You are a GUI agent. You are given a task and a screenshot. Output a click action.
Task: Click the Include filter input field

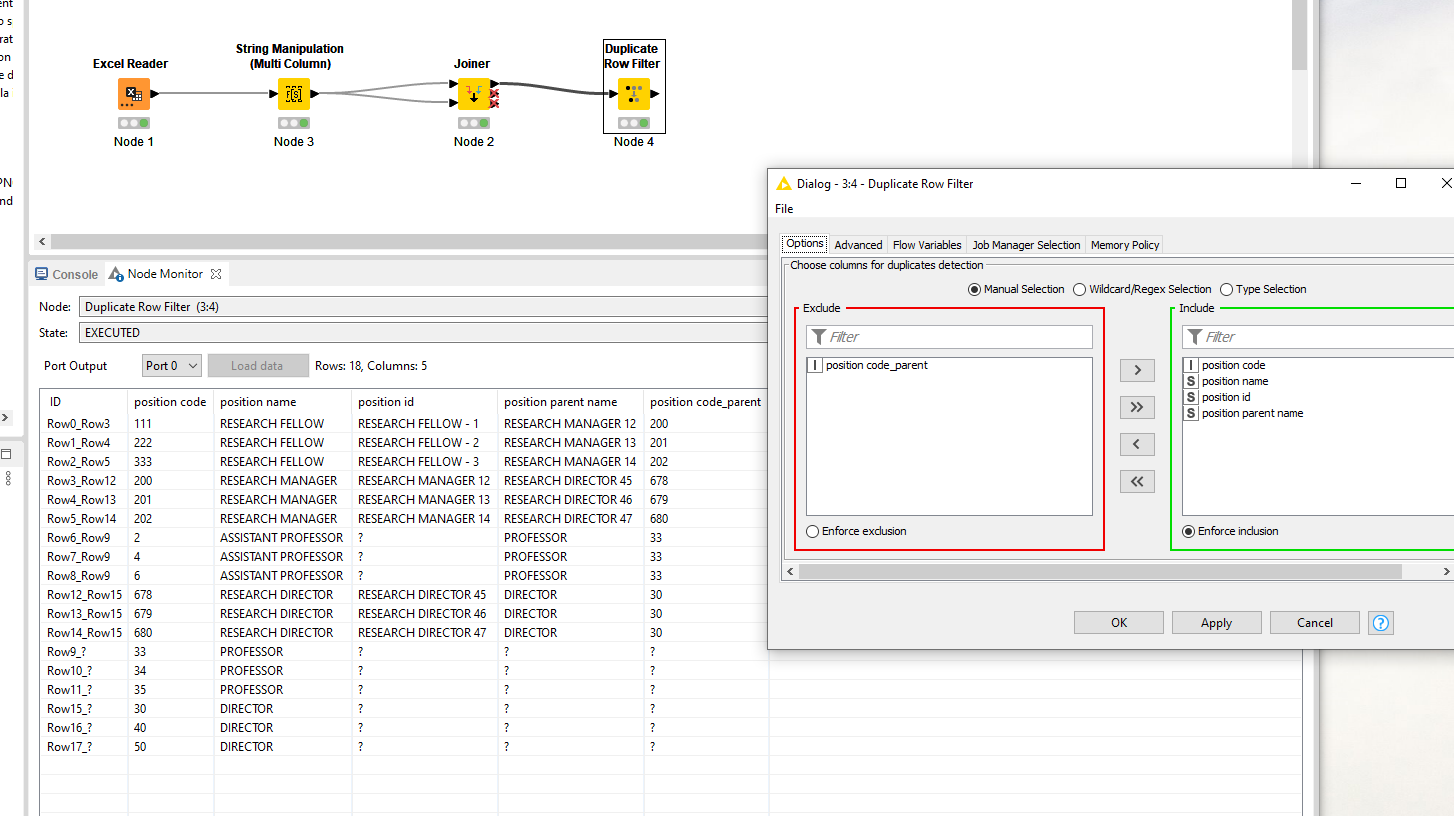point(1318,337)
